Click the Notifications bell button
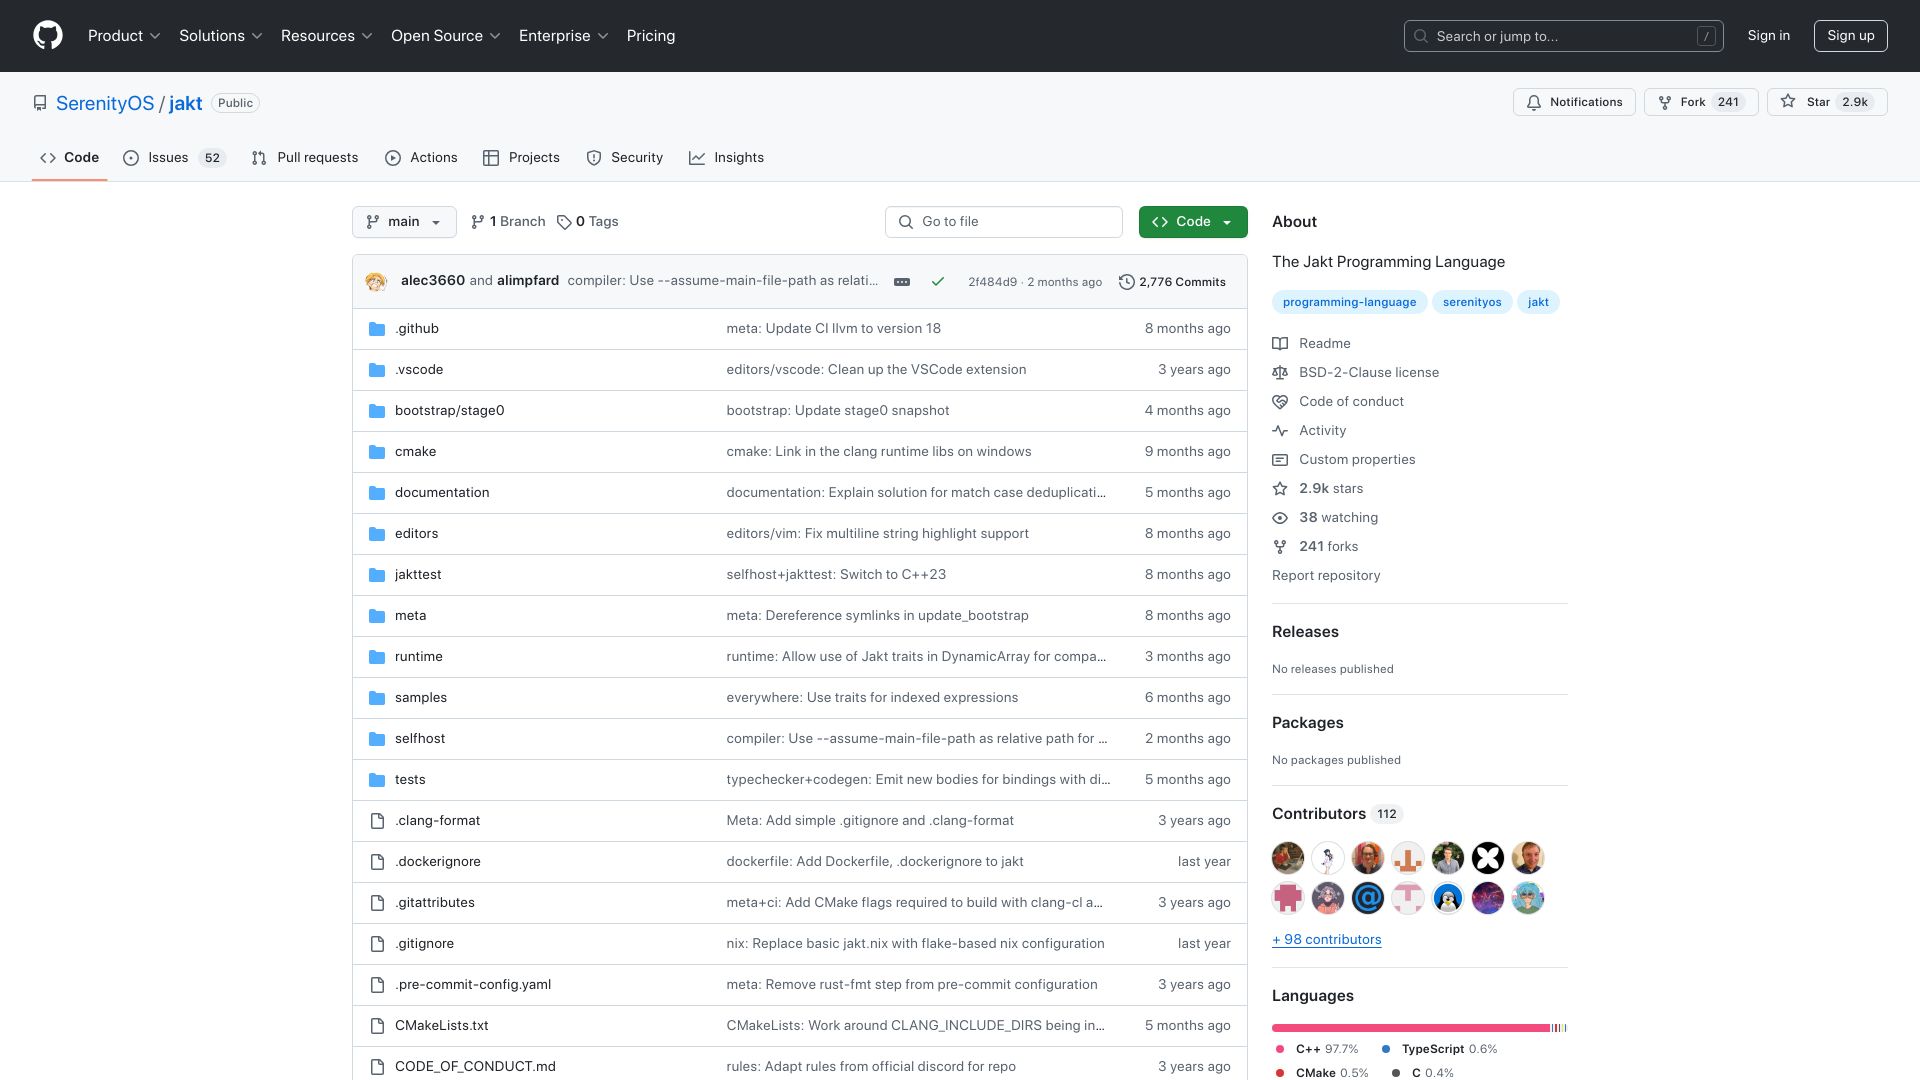This screenshot has width=1920, height=1080. coord(1575,102)
